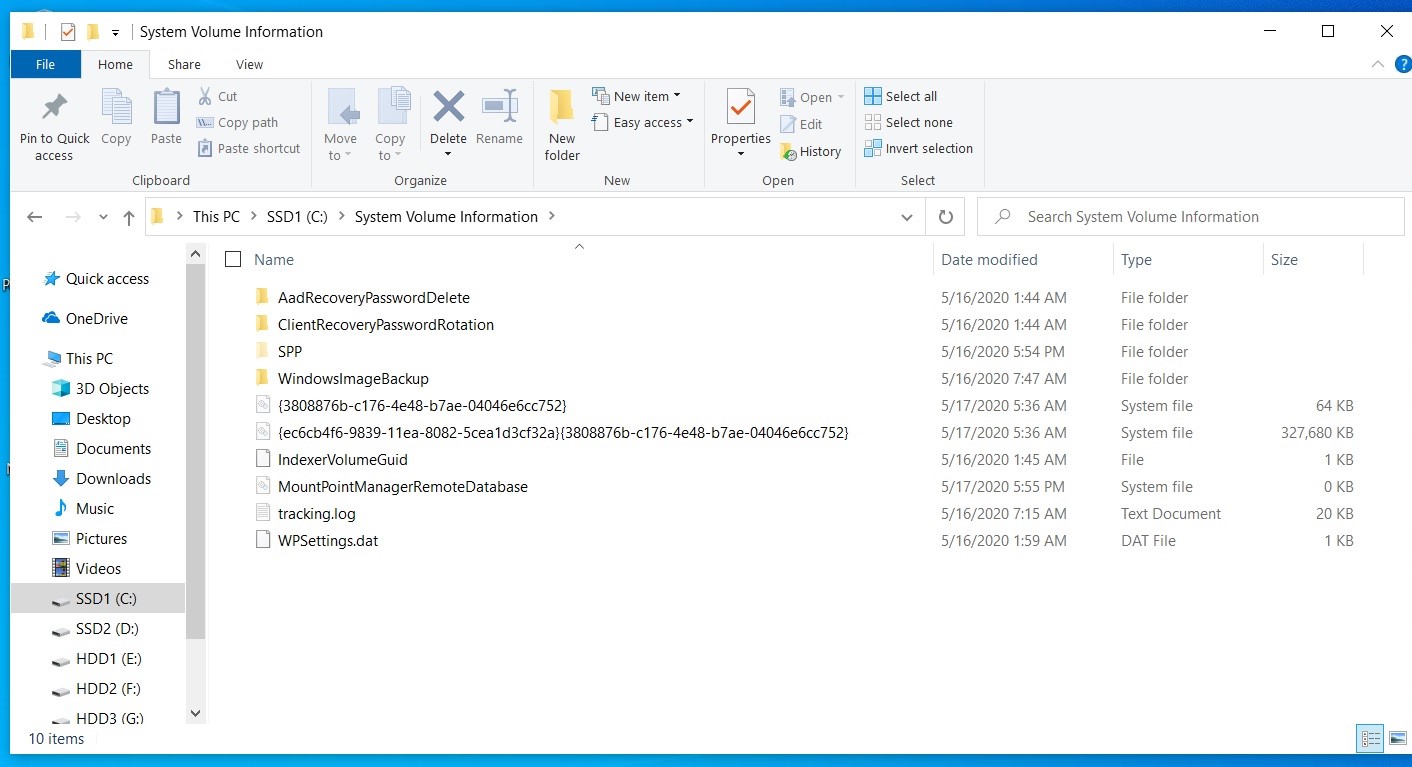The height and width of the screenshot is (767, 1412).
Task: Click Pin to Quick access icon
Action: 54,108
